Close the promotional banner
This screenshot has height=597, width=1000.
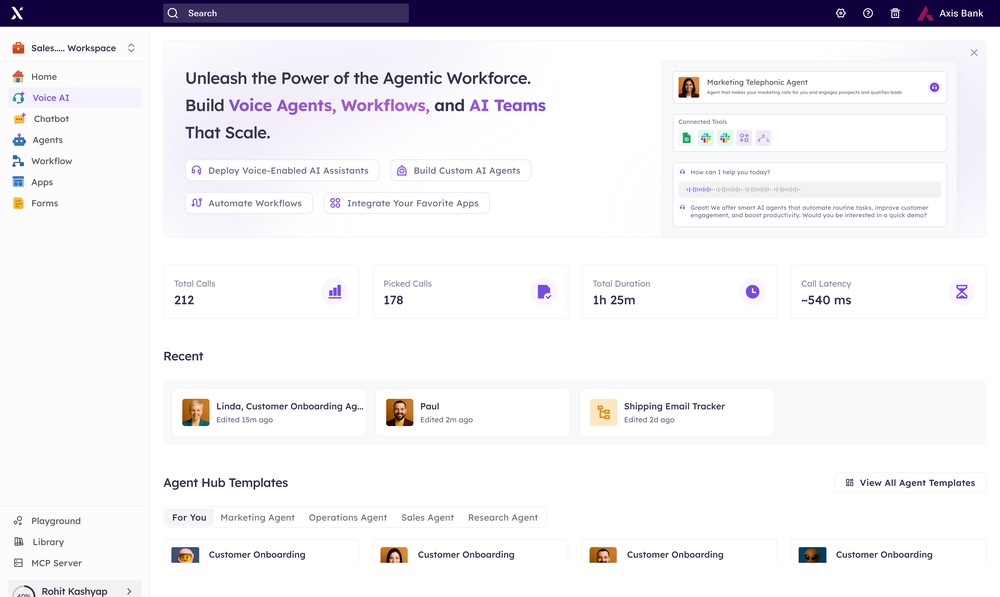point(974,53)
